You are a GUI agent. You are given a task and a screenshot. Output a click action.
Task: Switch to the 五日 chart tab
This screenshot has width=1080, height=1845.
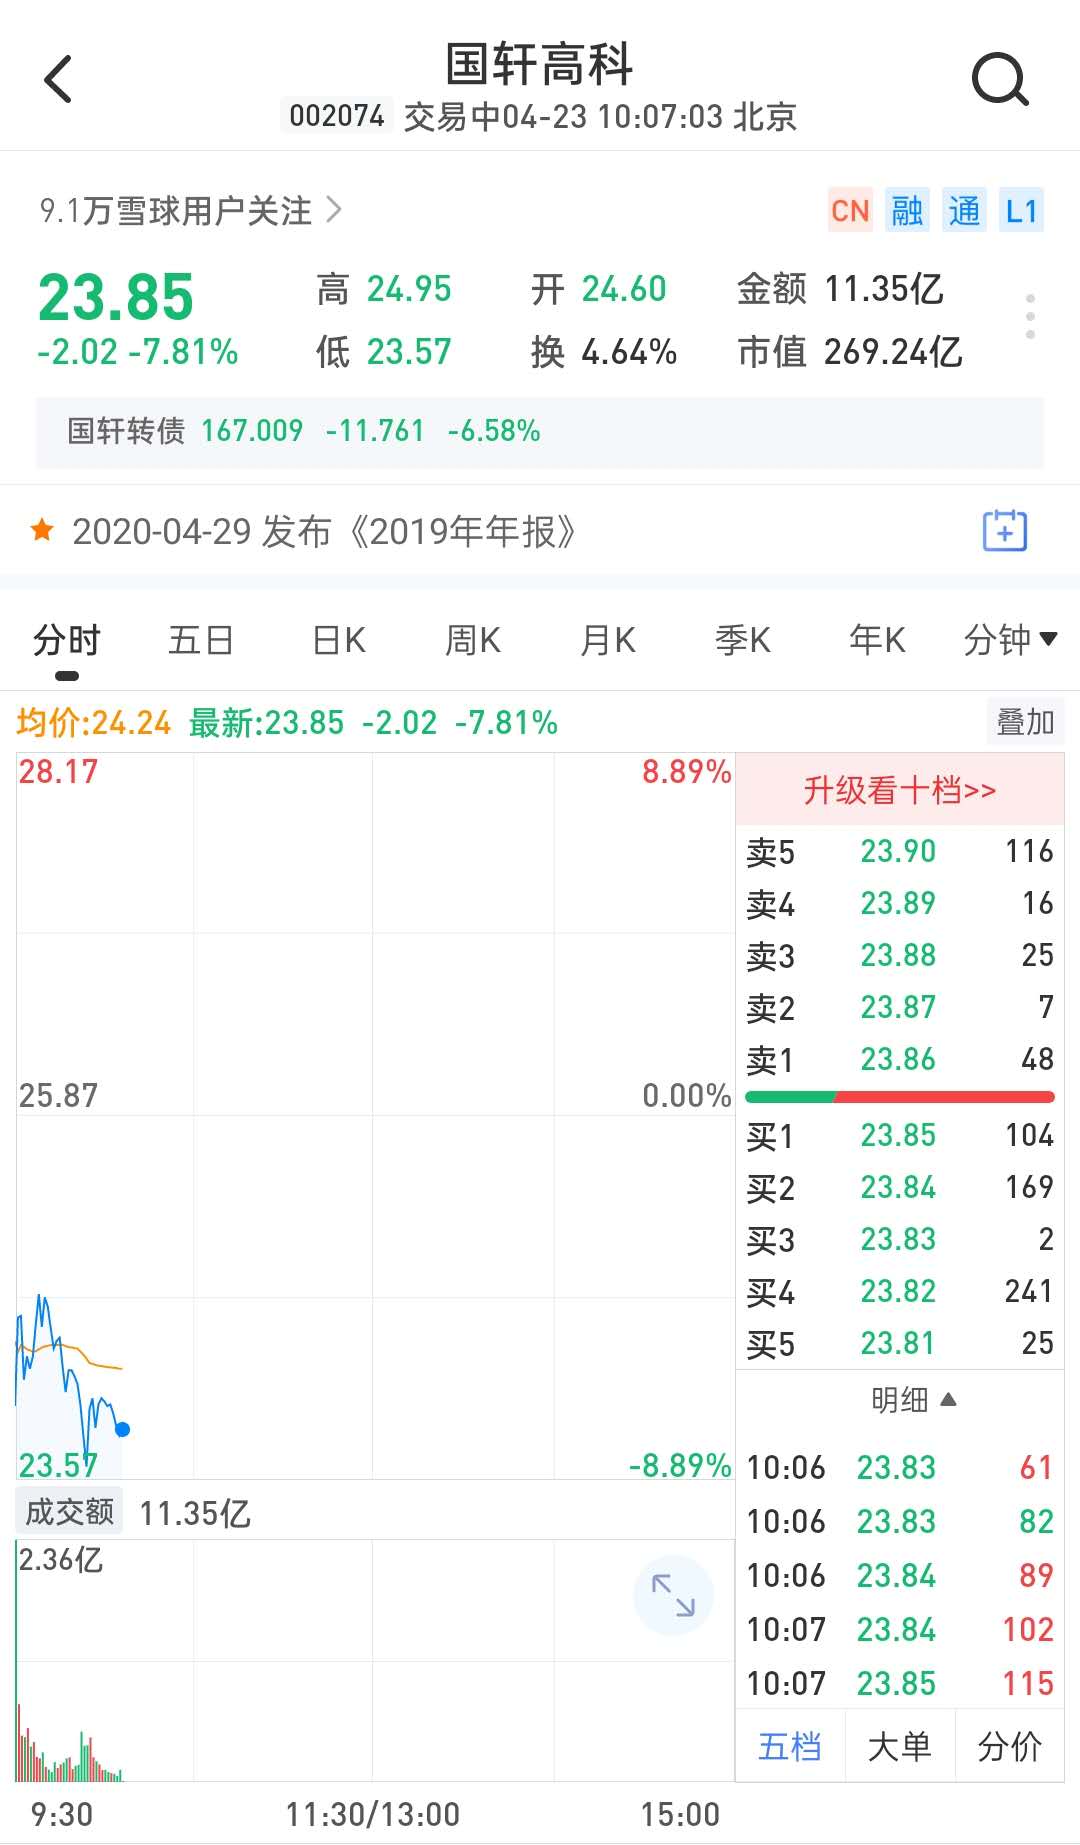click(x=201, y=640)
